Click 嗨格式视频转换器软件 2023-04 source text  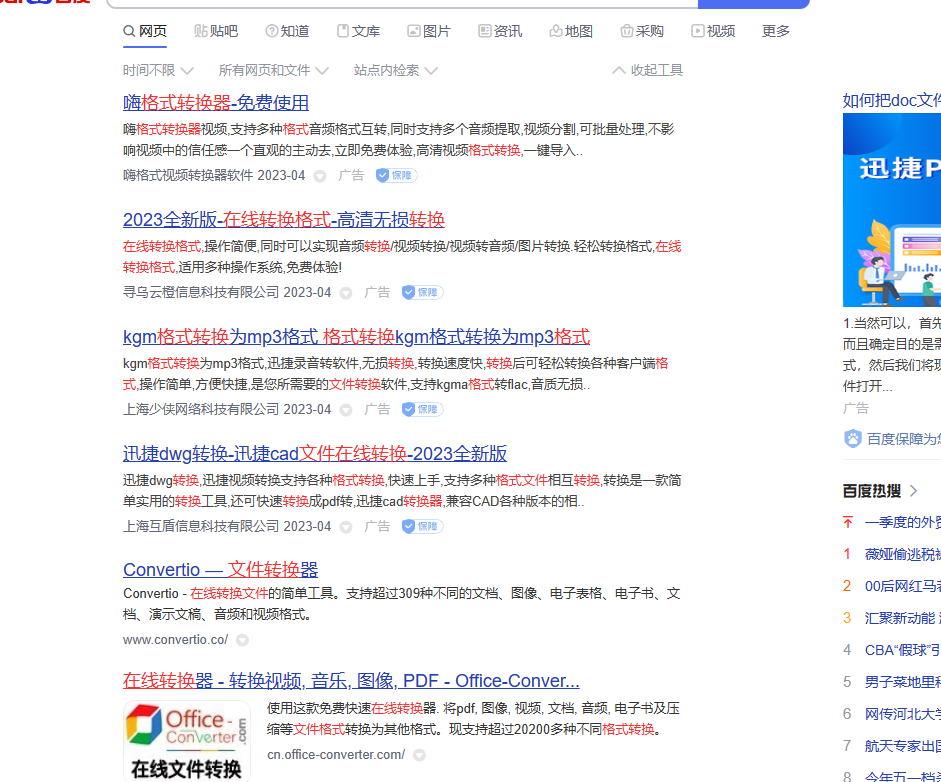(x=214, y=175)
